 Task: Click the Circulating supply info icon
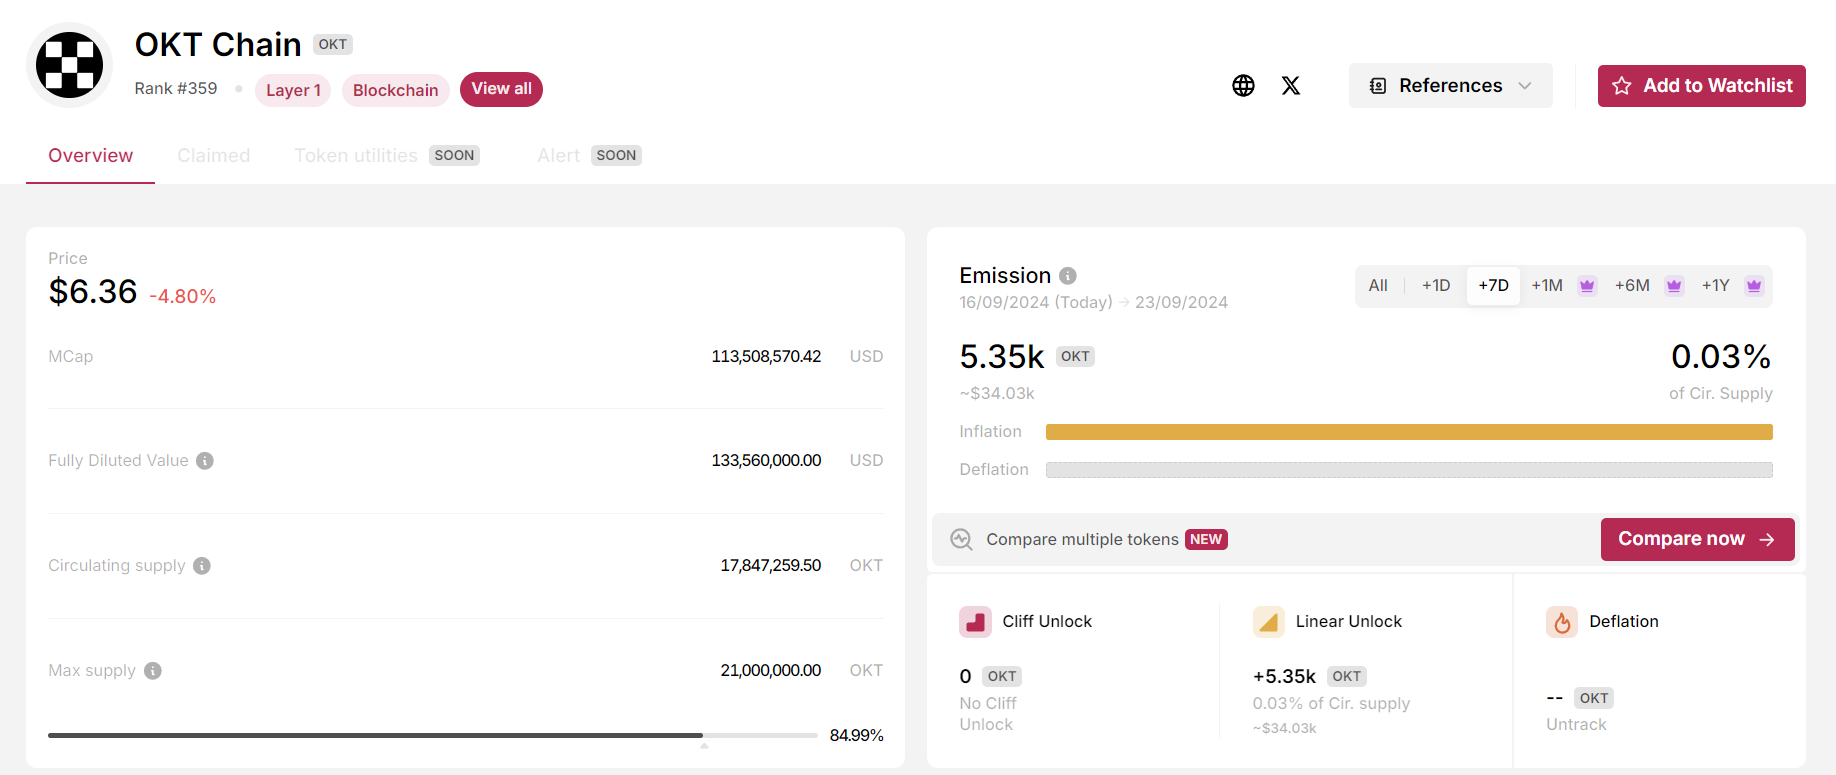pyautogui.click(x=202, y=566)
